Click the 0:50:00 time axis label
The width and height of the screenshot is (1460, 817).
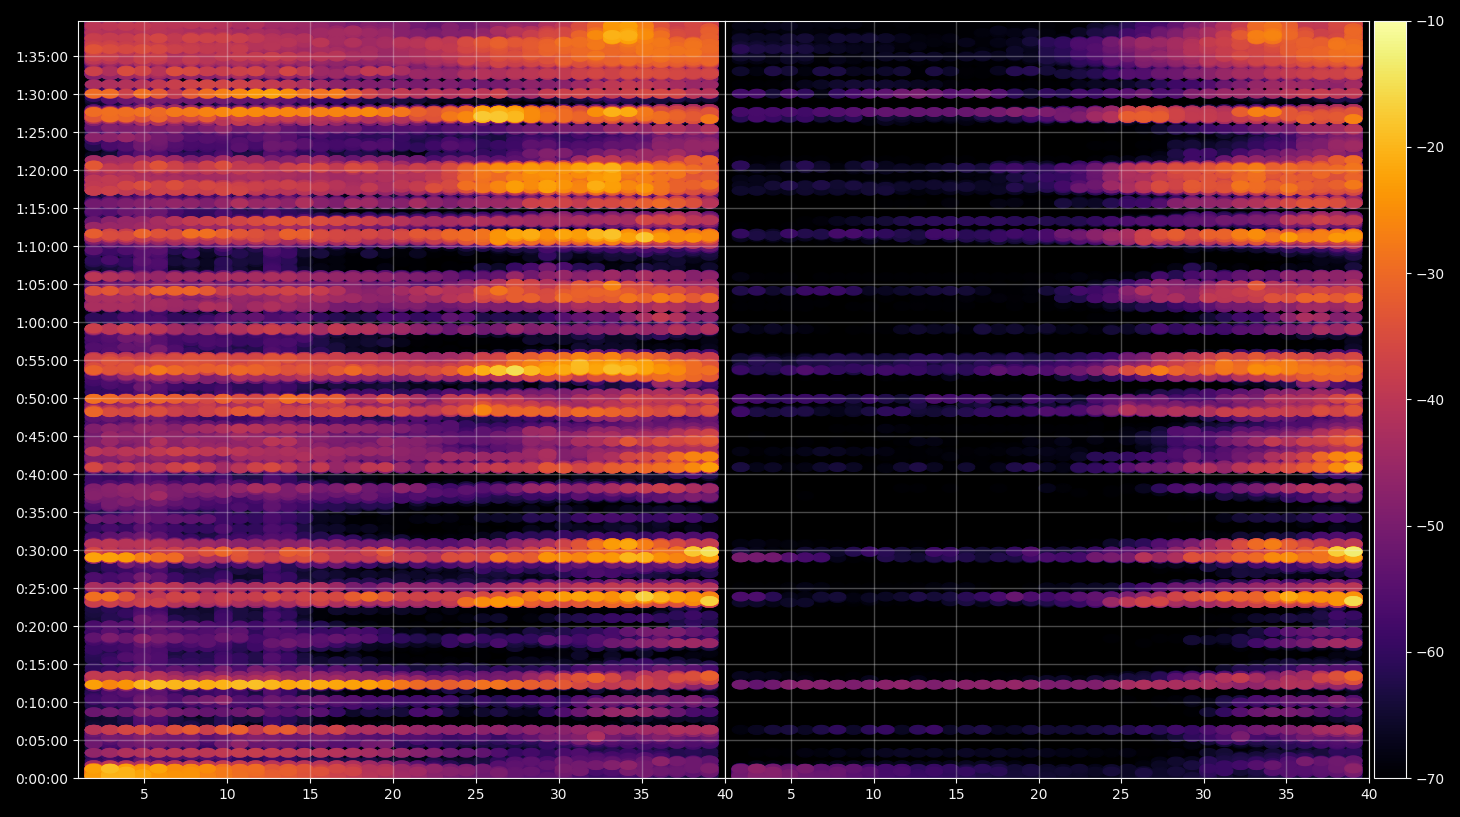point(42,399)
